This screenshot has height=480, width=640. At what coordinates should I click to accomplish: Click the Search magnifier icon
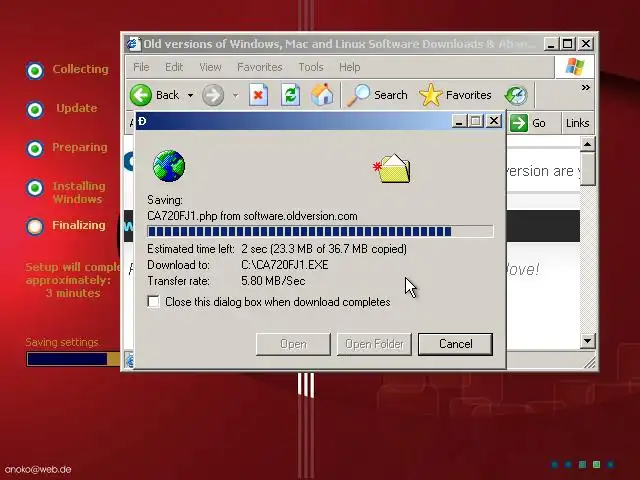358,95
